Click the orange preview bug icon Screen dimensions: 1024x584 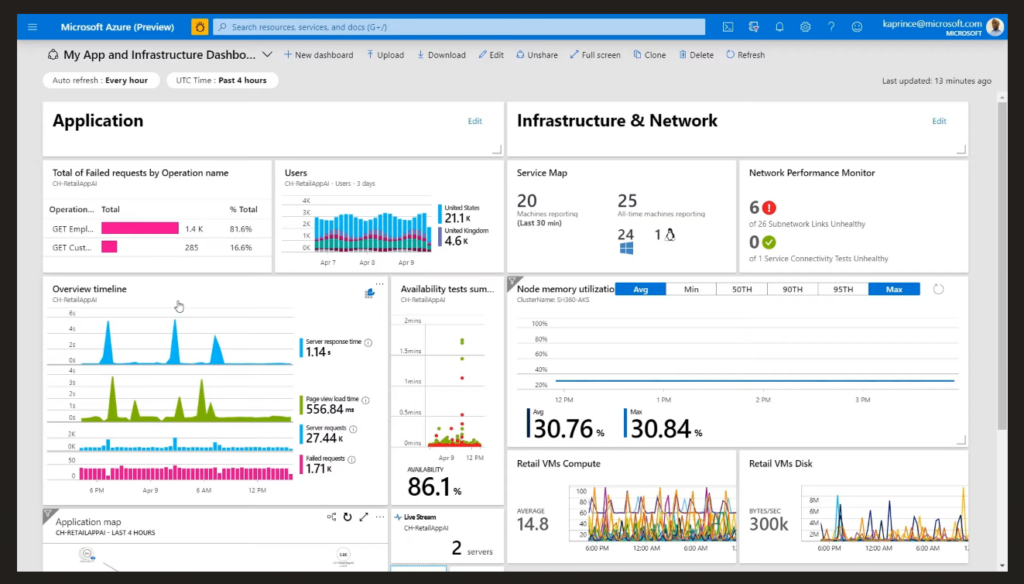(199, 27)
